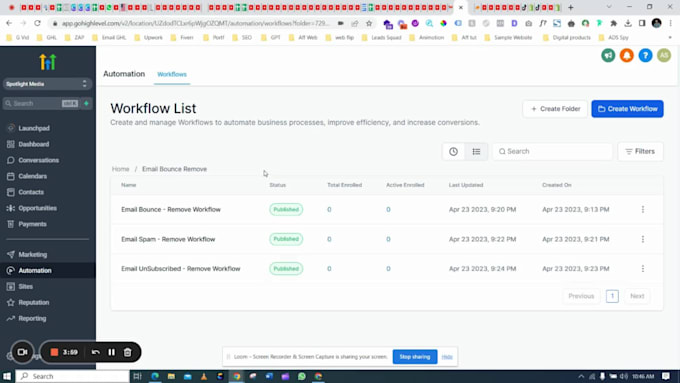The height and width of the screenshot is (383, 680).
Task: Open the Chrome extensions puzzle icon
Action: coord(613,23)
